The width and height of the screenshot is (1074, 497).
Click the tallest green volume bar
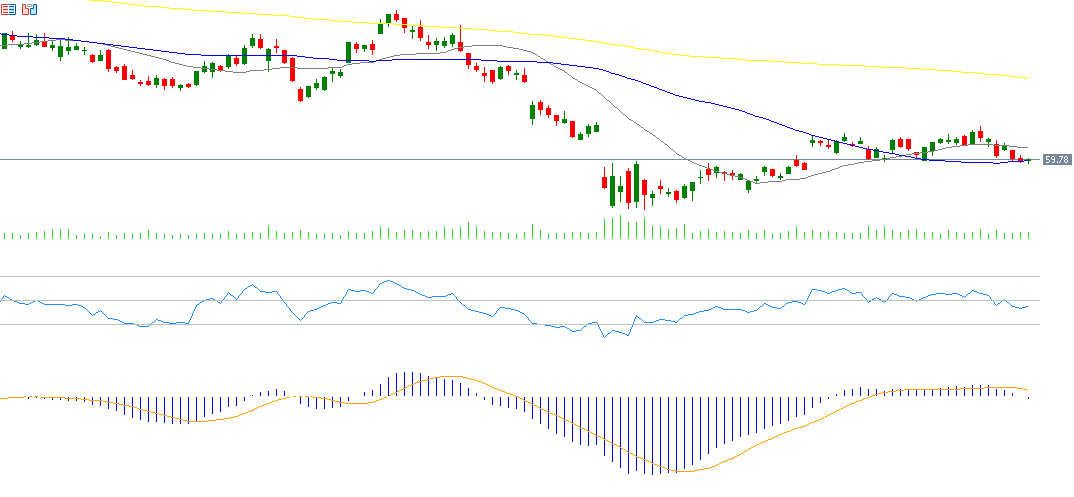click(620, 227)
